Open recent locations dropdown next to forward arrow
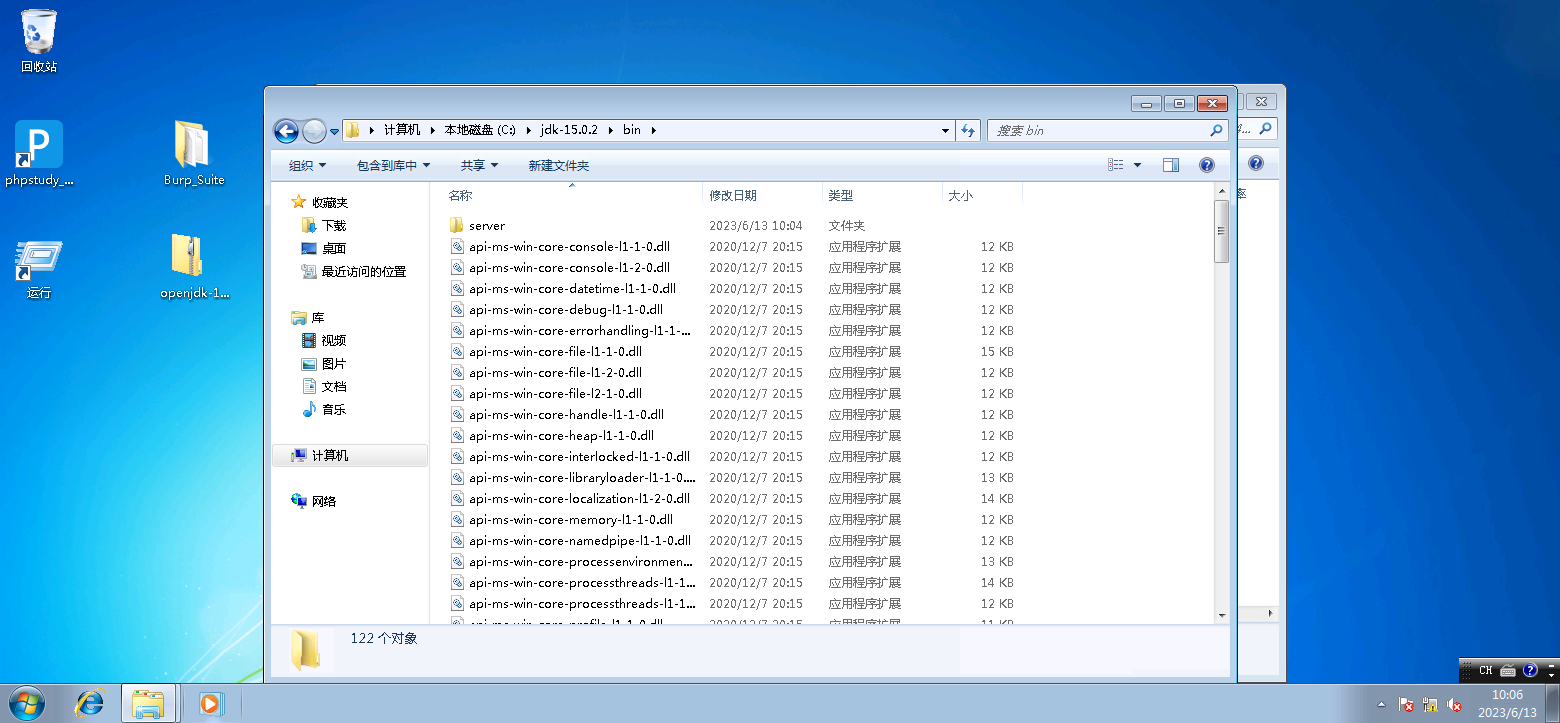This screenshot has height=723, width=1560. (x=334, y=132)
